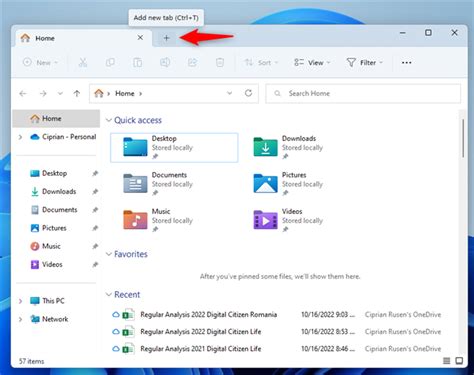Open Videos in navigation pane
This screenshot has width=474, height=375.
47,264
